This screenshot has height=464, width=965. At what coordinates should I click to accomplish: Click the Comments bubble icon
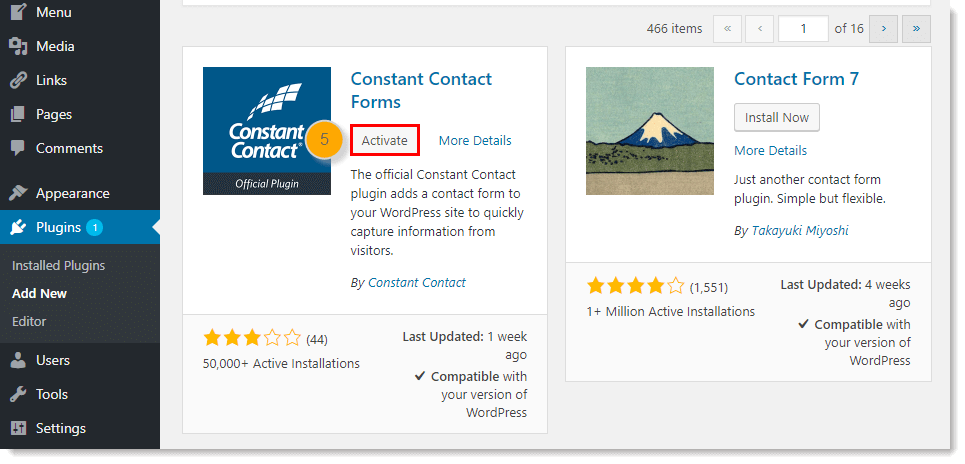pyautogui.click(x=18, y=148)
